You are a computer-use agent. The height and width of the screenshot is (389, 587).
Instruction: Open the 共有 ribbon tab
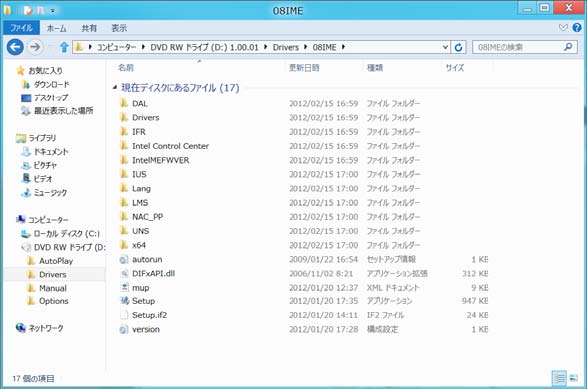tap(89, 28)
